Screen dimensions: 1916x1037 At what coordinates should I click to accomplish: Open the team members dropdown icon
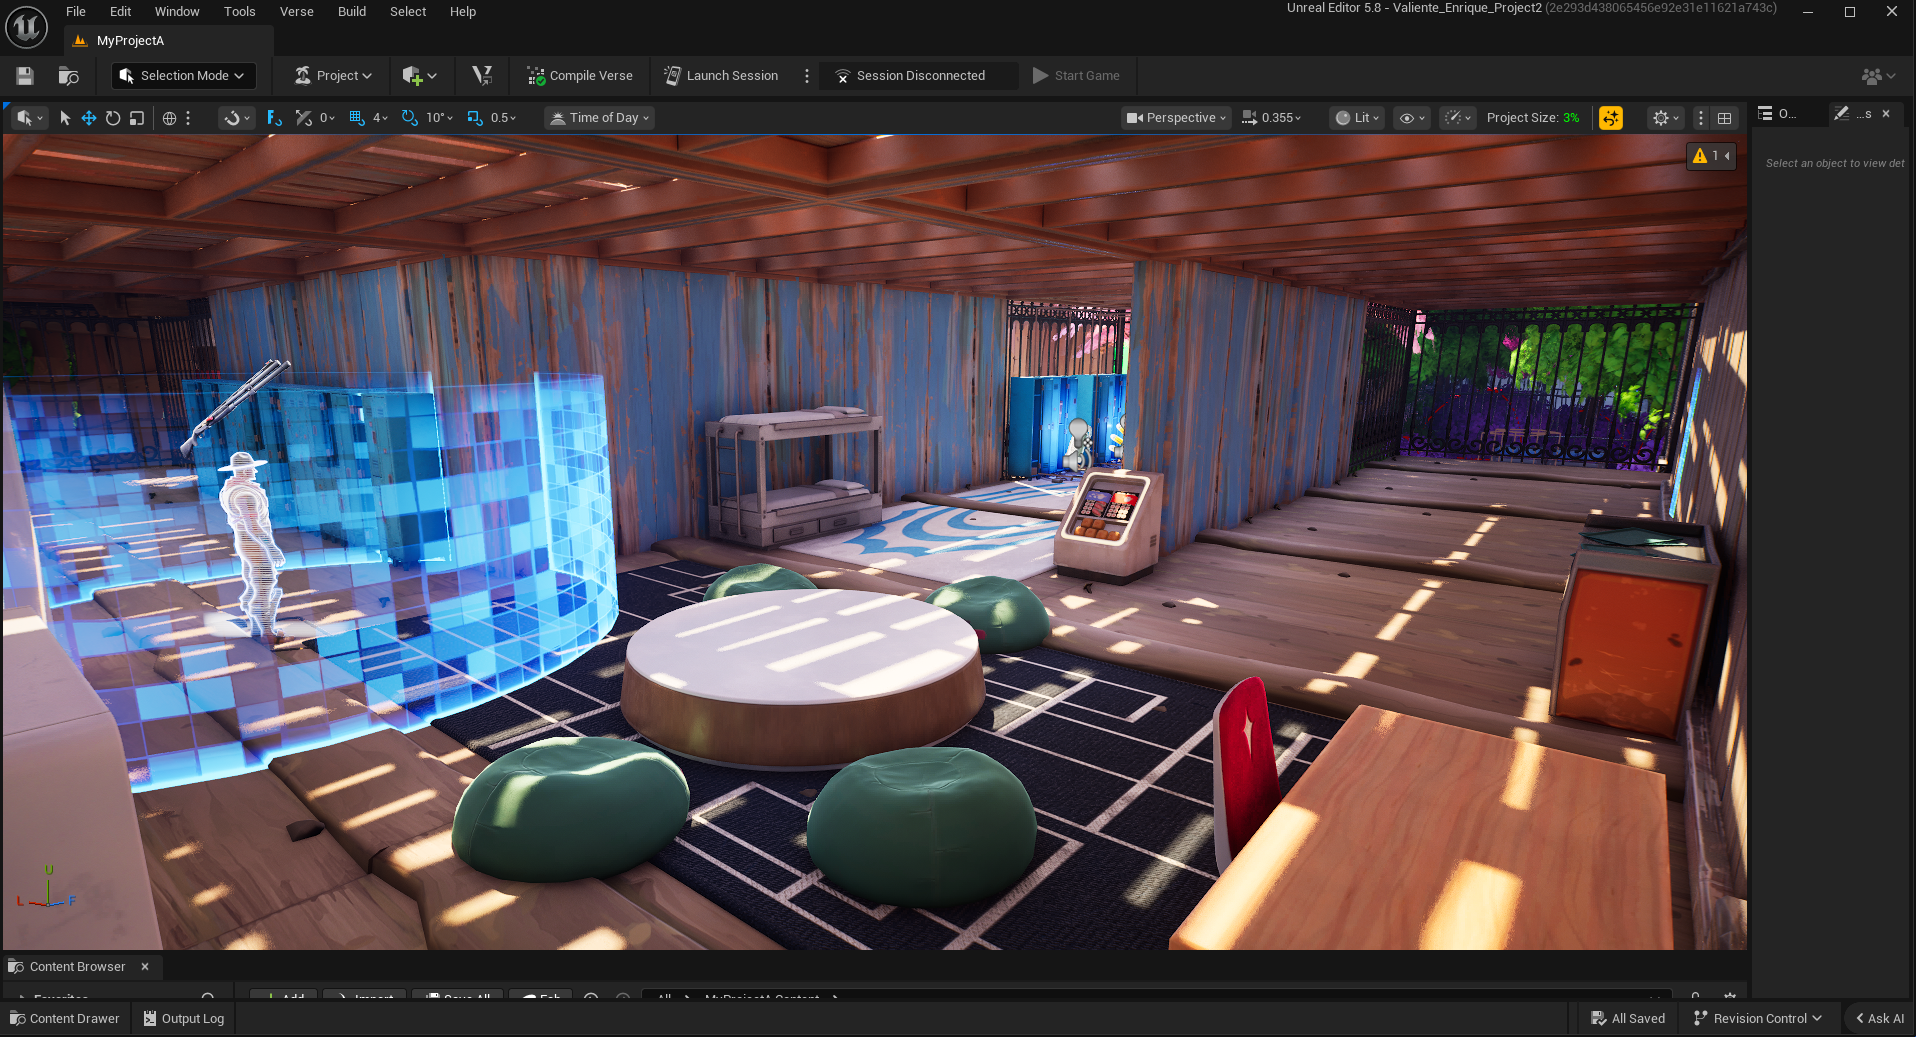(x=1878, y=76)
